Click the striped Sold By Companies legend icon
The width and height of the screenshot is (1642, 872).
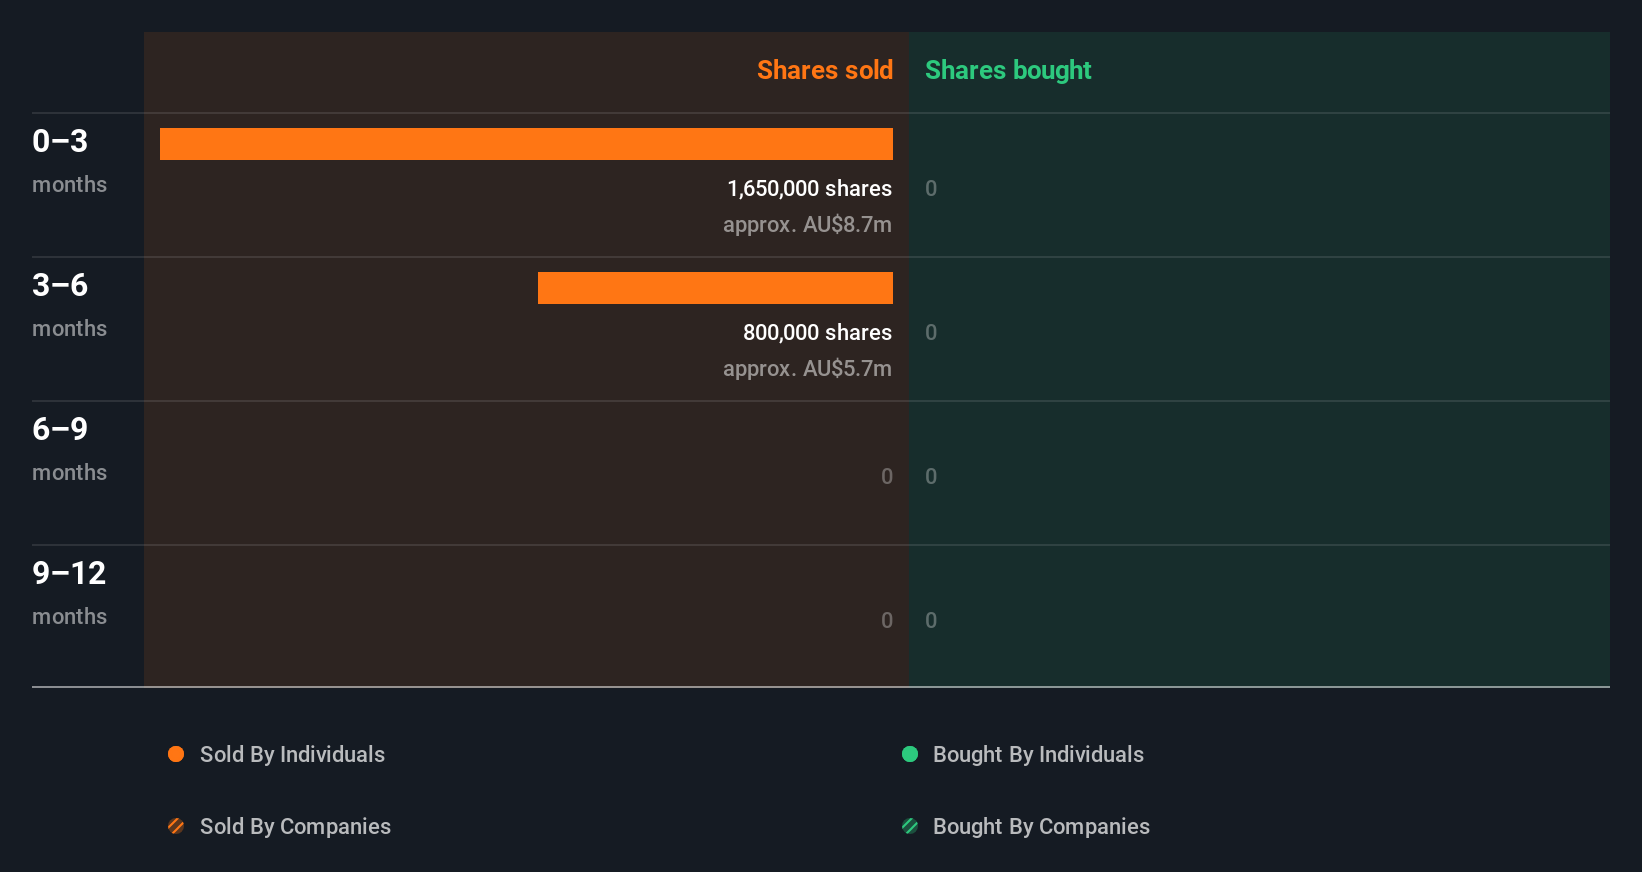176,826
